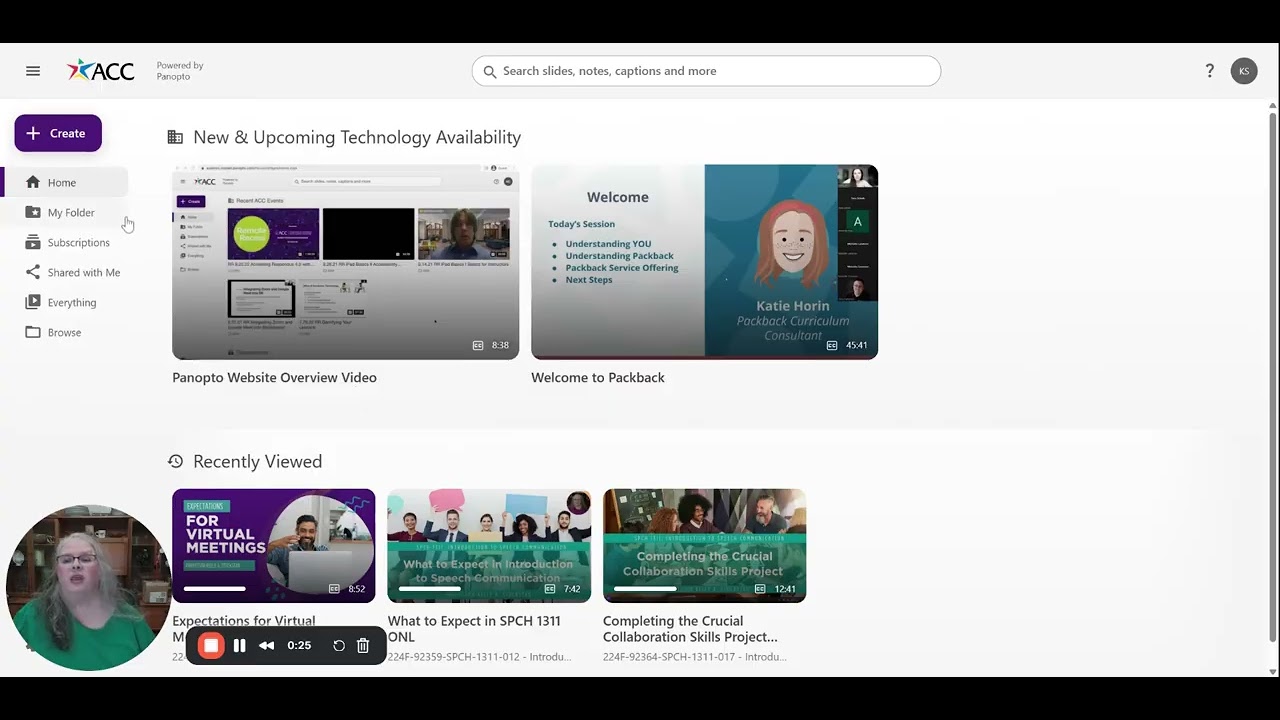The height and width of the screenshot is (720, 1280).
Task: Click the webcam presenter bubble
Action: (88, 588)
